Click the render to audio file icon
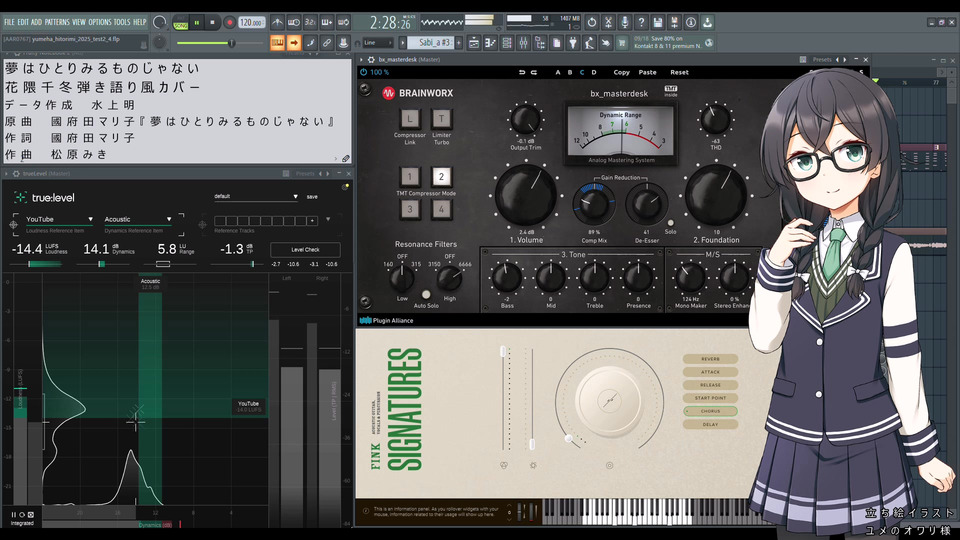 pyautogui.click(x=675, y=23)
